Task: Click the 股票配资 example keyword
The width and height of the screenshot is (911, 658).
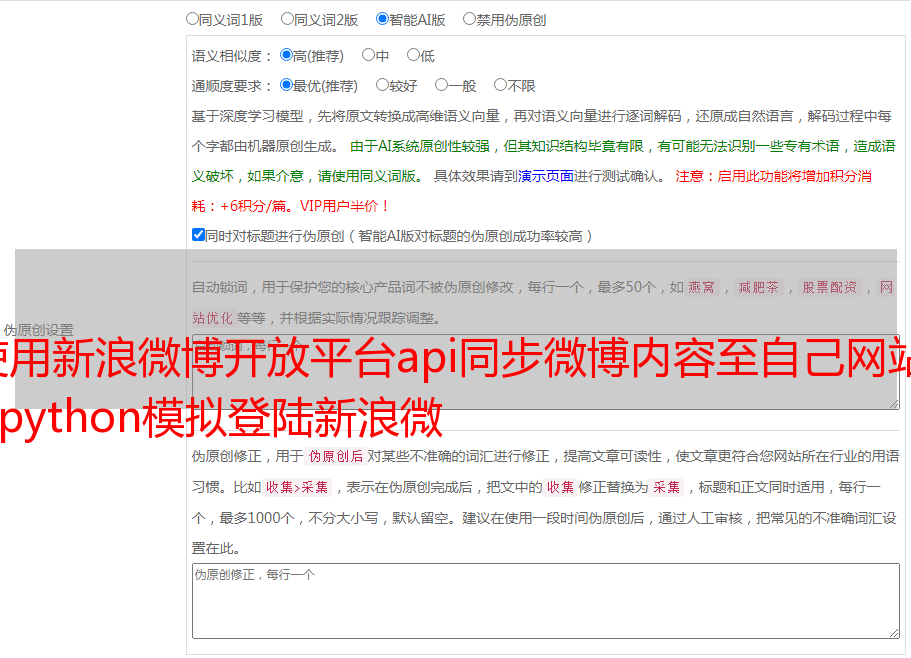Action: [x=830, y=287]
